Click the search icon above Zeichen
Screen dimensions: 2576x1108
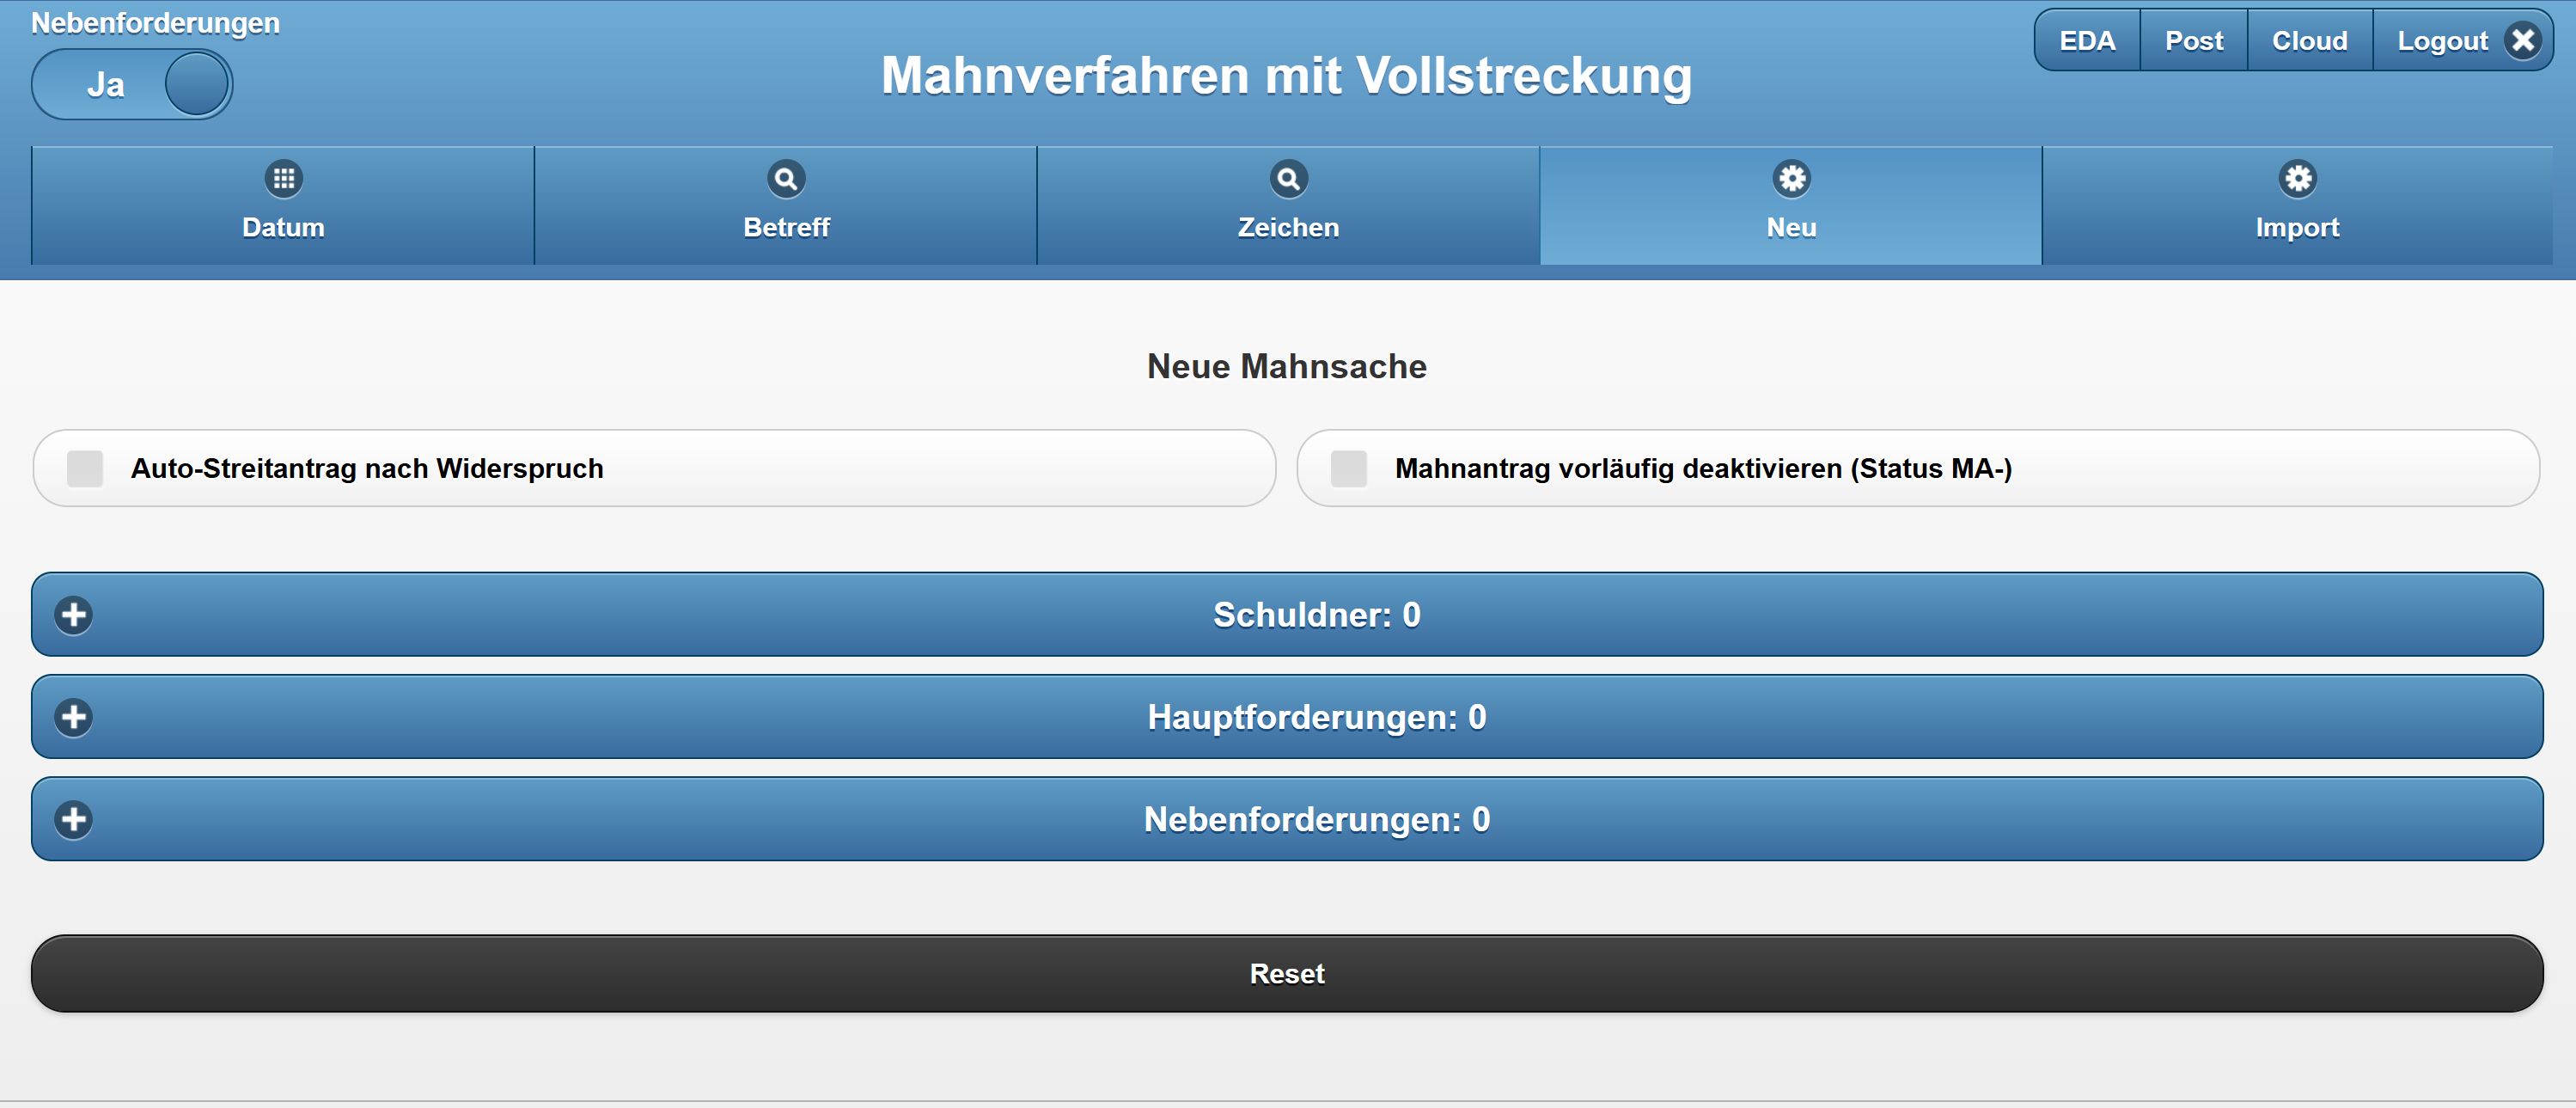(x=1288, y=179)
